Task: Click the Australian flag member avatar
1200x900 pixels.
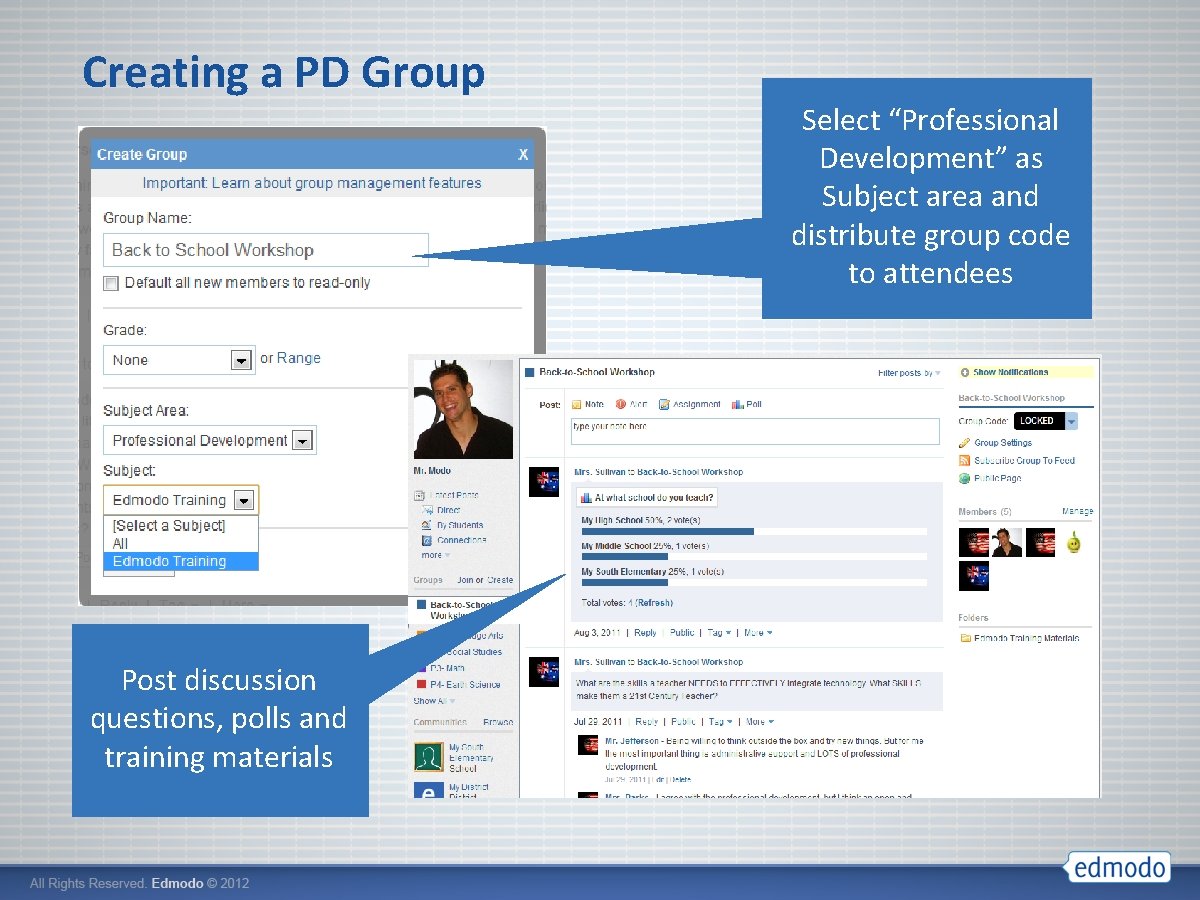Action: click(x=974, y=577)
